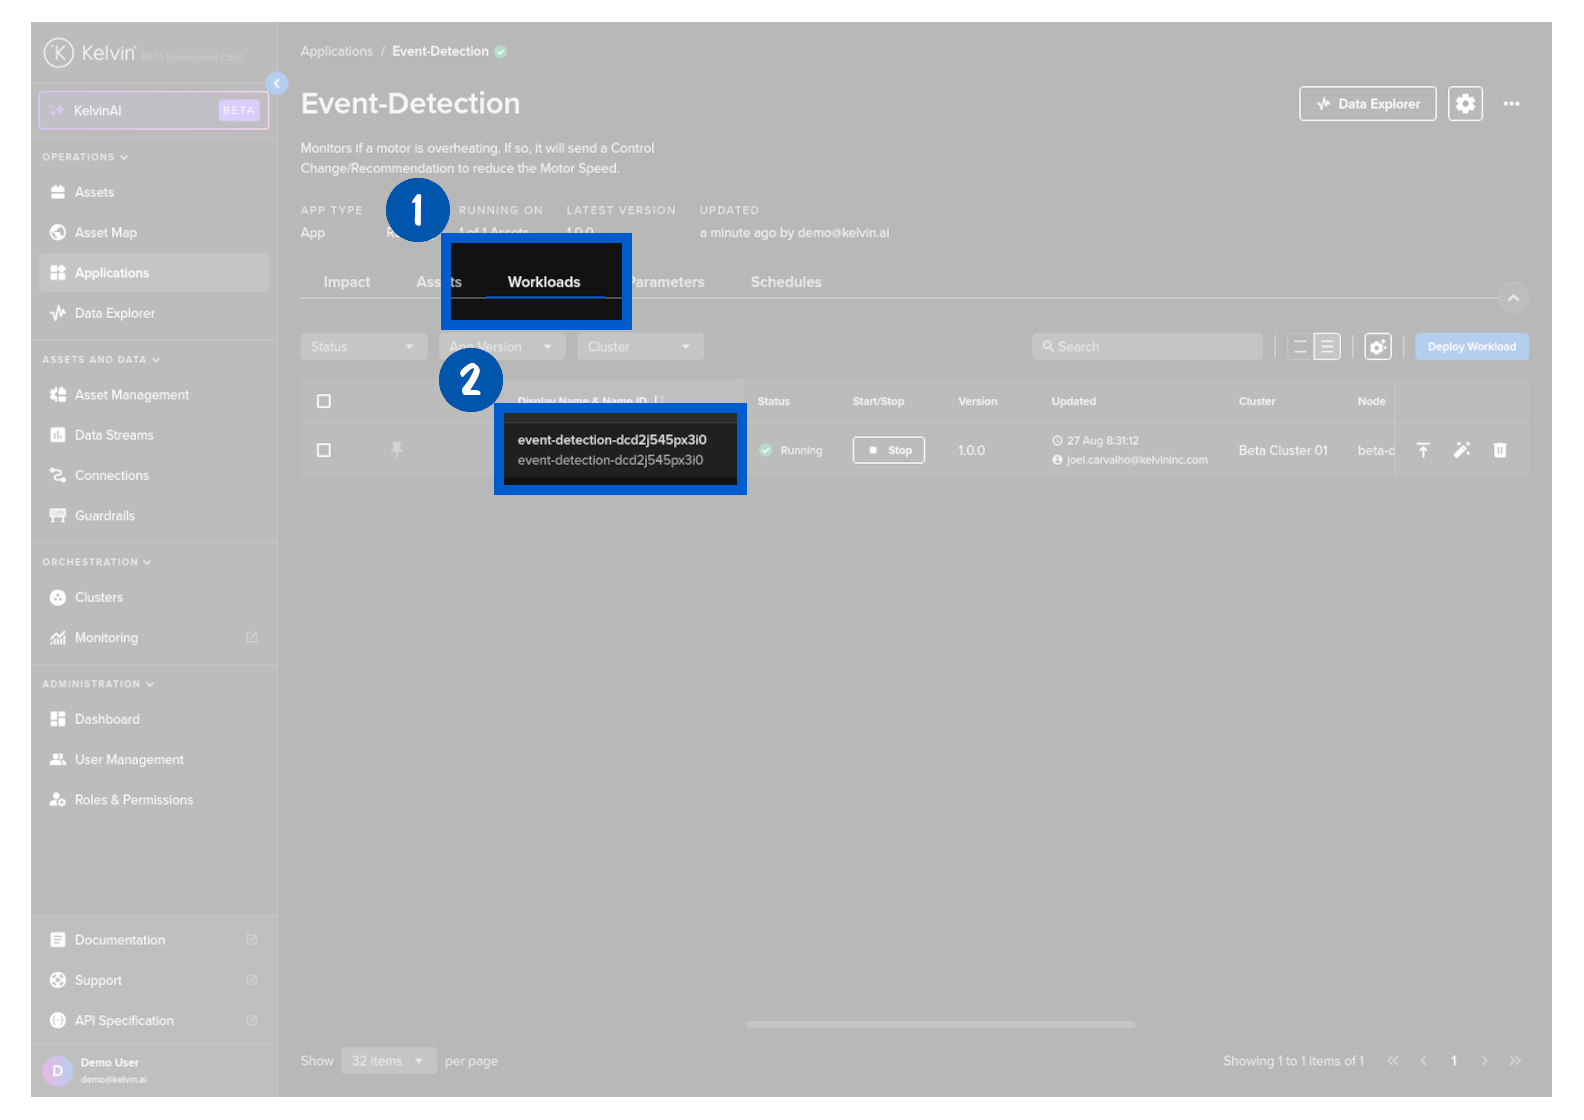This screenshot has height=1120, width=1584.
Task: Open the Demo User account menu
Action: (154, 1070)
